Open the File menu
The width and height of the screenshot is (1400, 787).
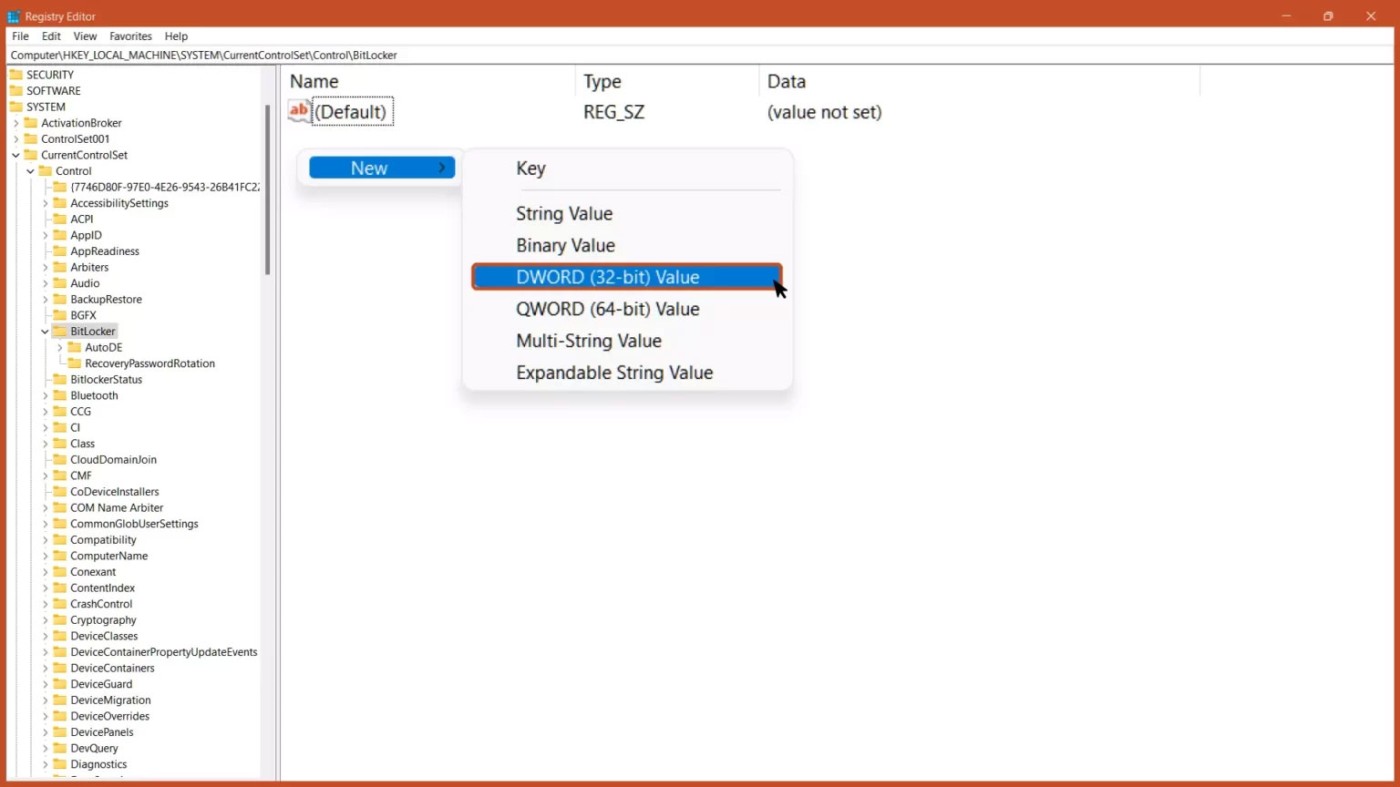[x=20, y=36]
